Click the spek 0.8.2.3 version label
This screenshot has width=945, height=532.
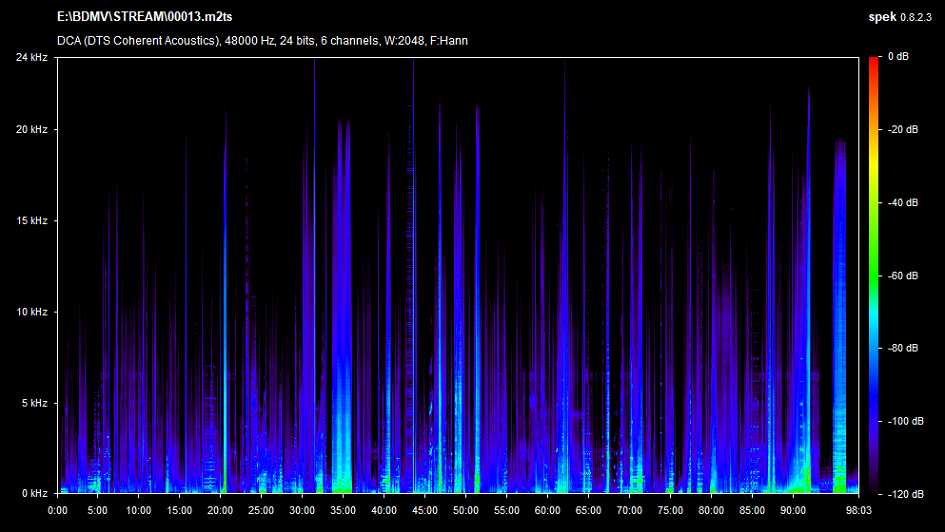tap(903, 17)
